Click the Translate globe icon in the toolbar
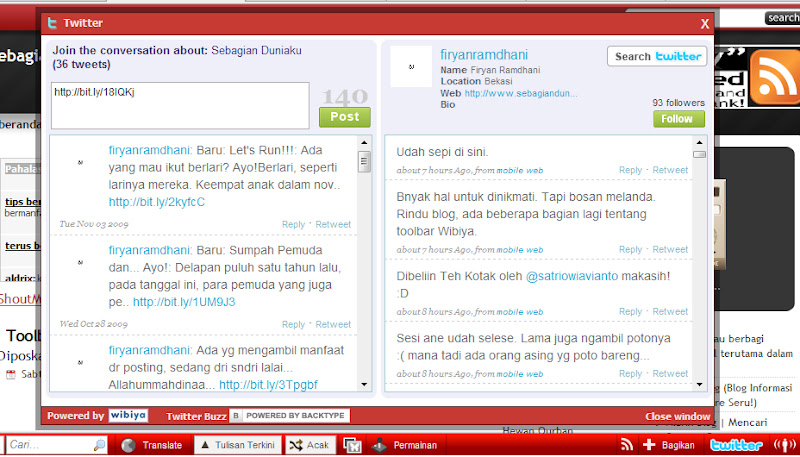Screen dimensions: 800x457 [x=128, y=445]
